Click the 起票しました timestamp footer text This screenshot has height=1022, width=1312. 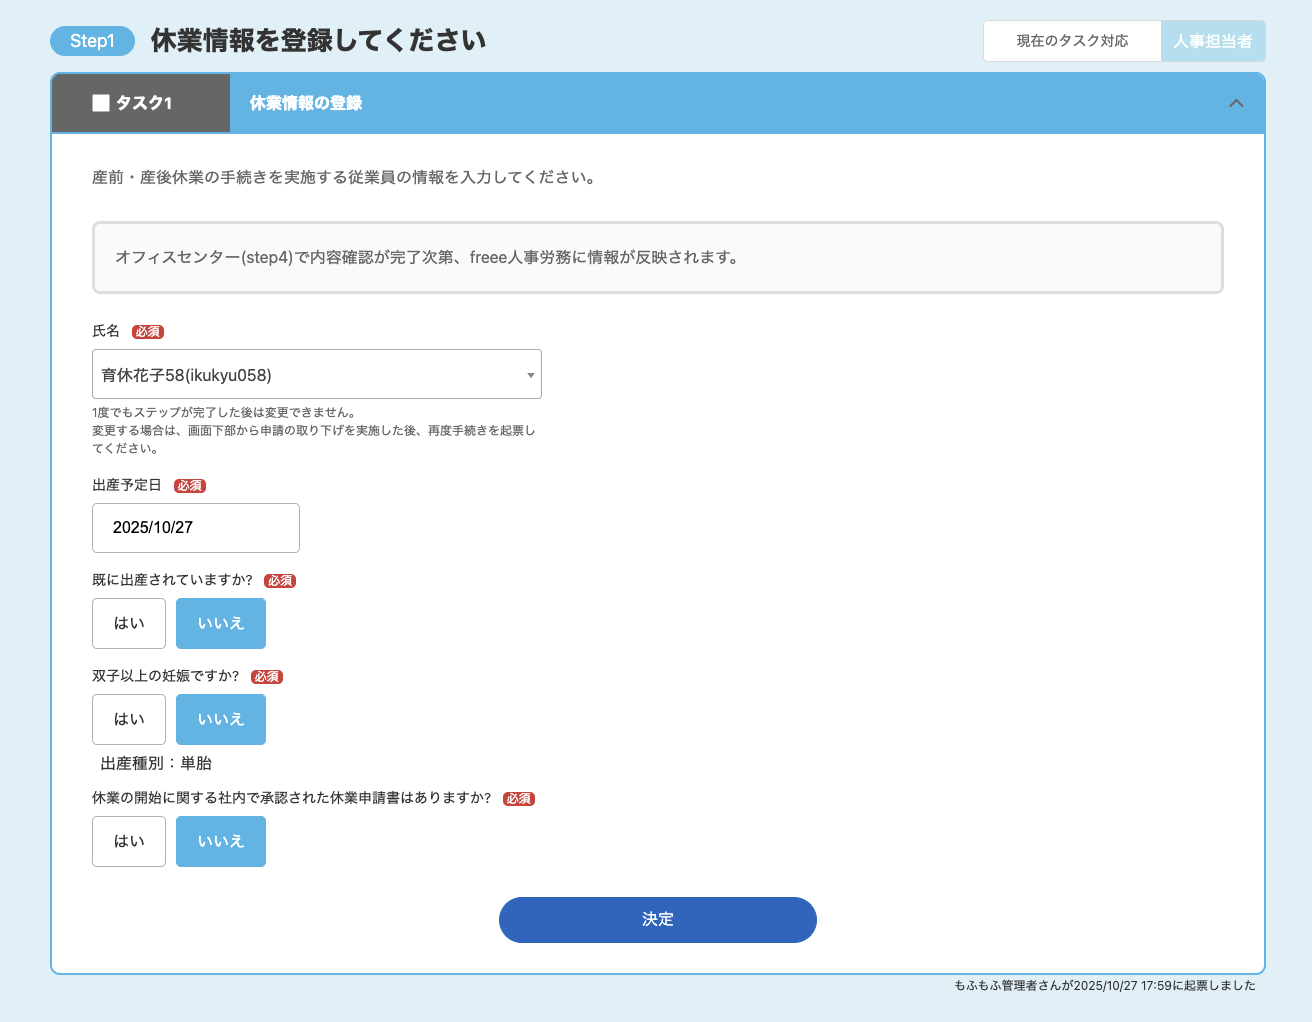(1105, 986)
